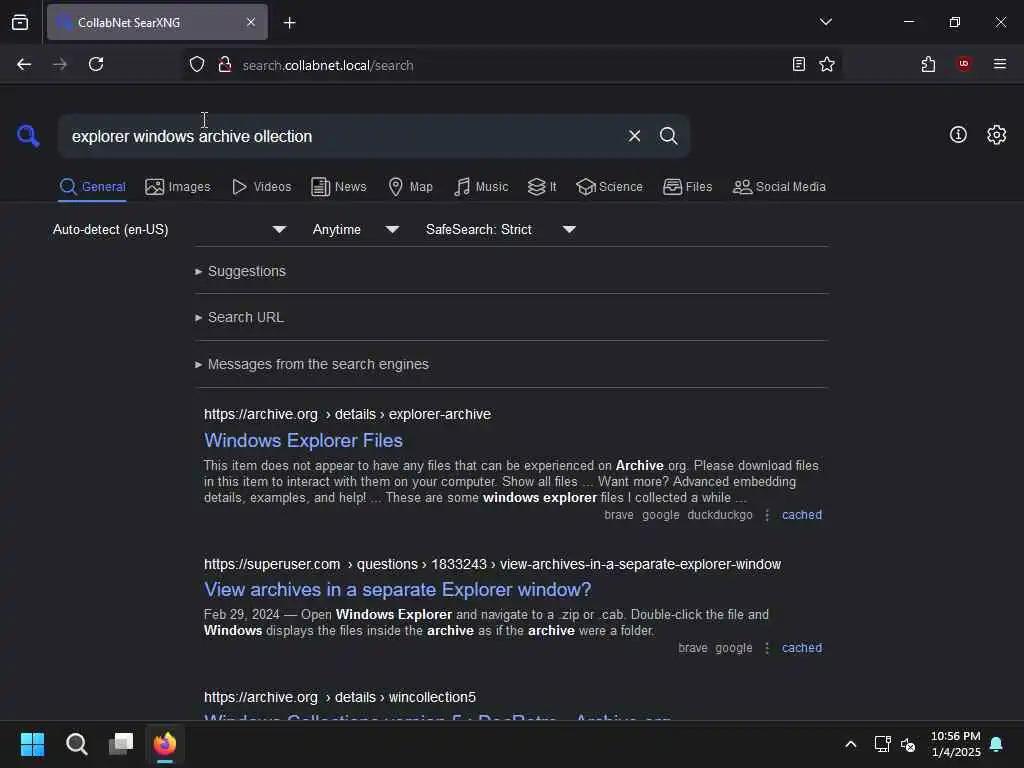
Task: Open the Anytime time range dropdown
Action: 356,229
